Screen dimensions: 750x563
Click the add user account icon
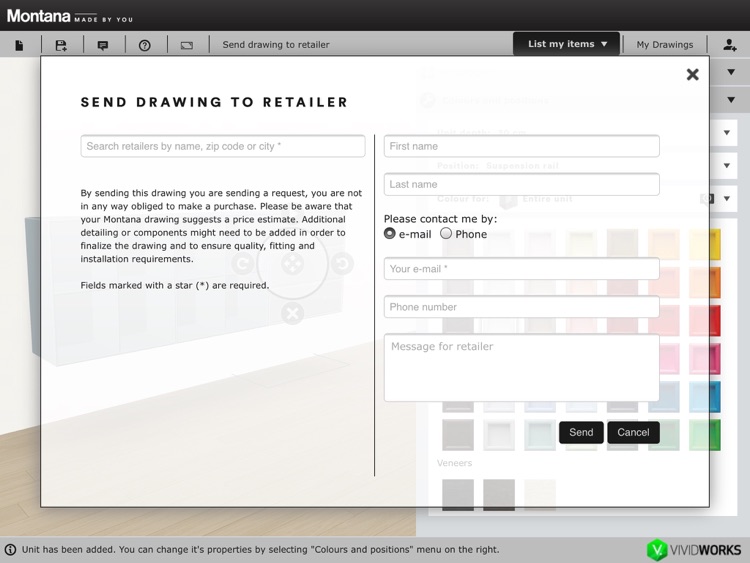(729, 45)
